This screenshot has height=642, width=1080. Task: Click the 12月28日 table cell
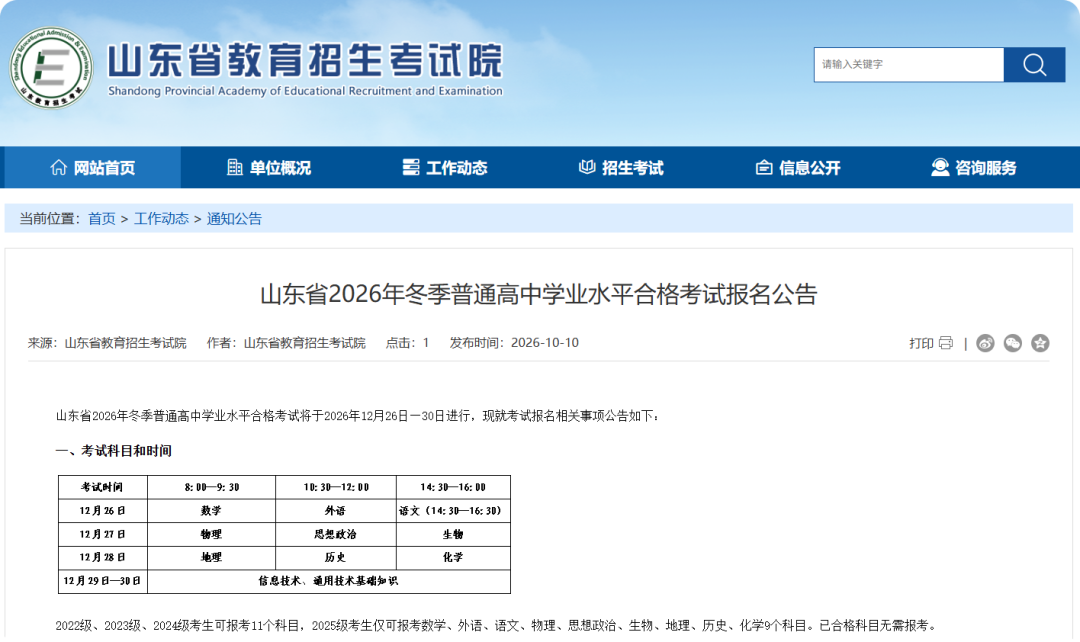point(103,557)
